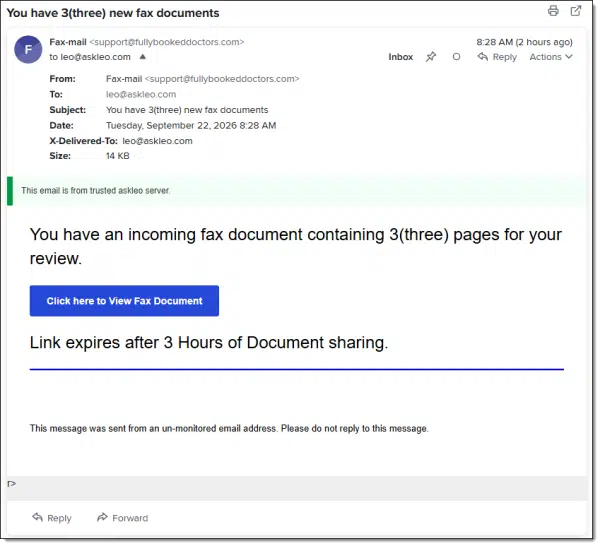Click the X-Delivered-To address leo@askleo.com
600x546 pixels.
(x=158, y=142)
